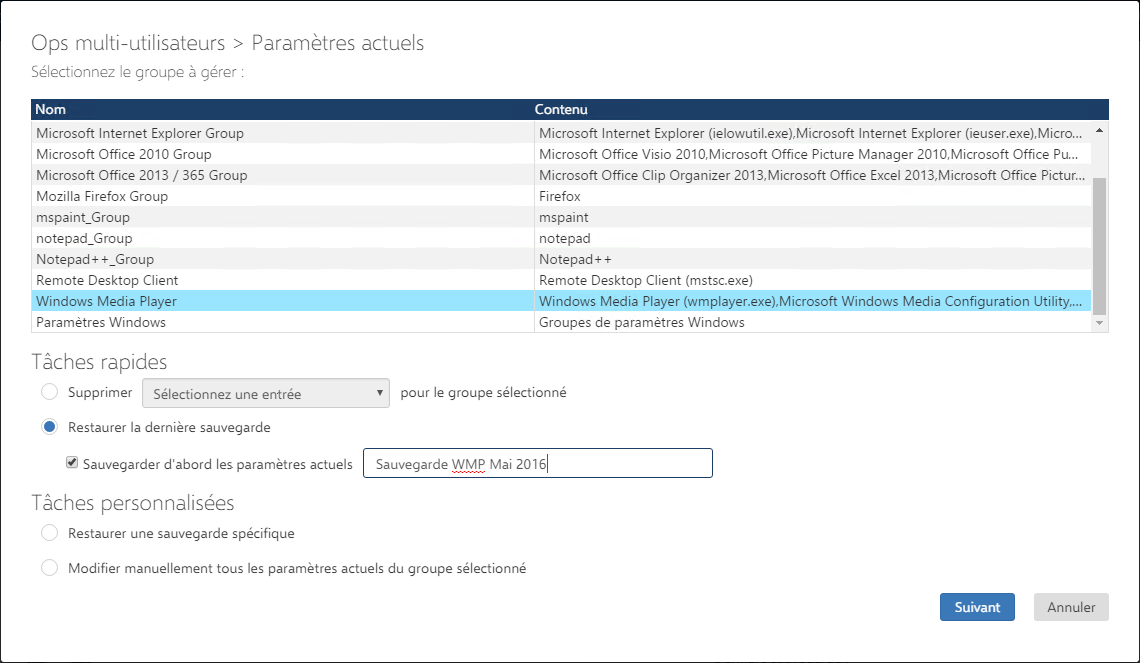Click the list scrollbar down arrow
This screenshot has width=1140, height=663.
click(x=1099, y=323)
